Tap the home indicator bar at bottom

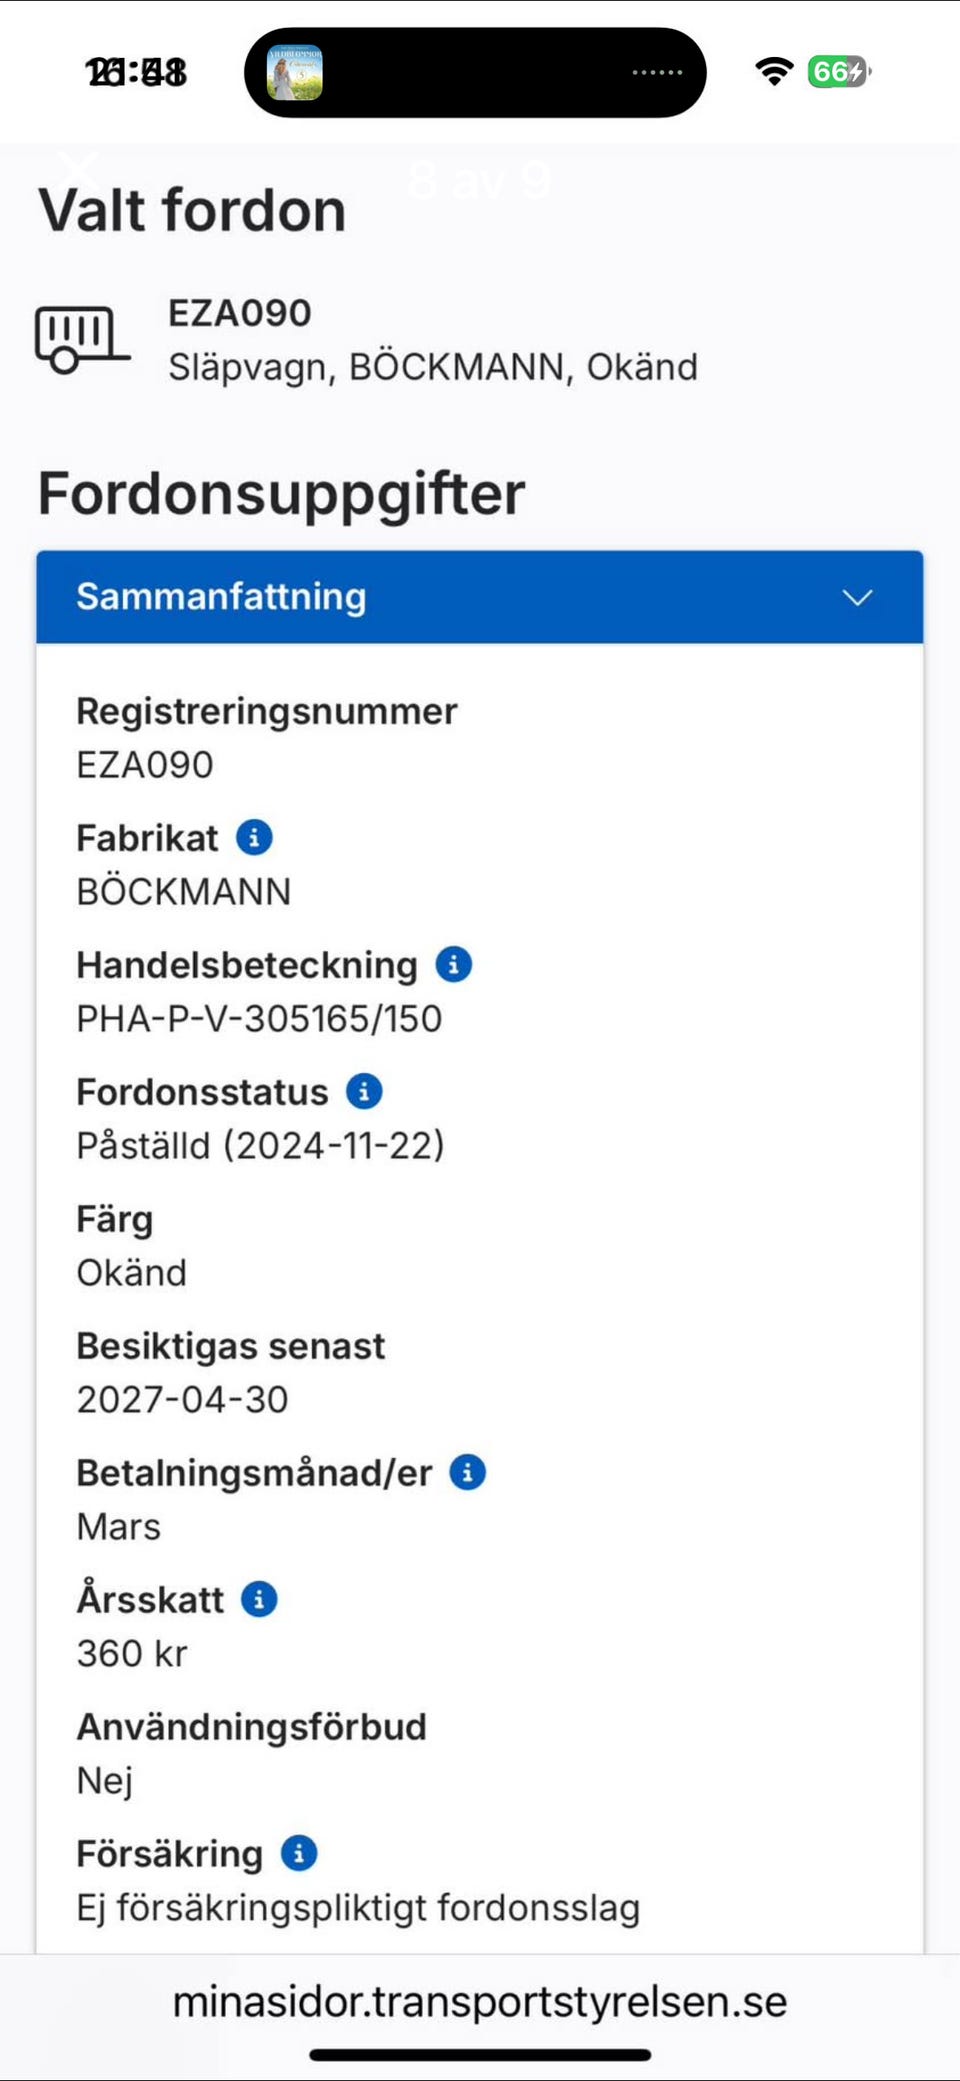(480, 2055)
